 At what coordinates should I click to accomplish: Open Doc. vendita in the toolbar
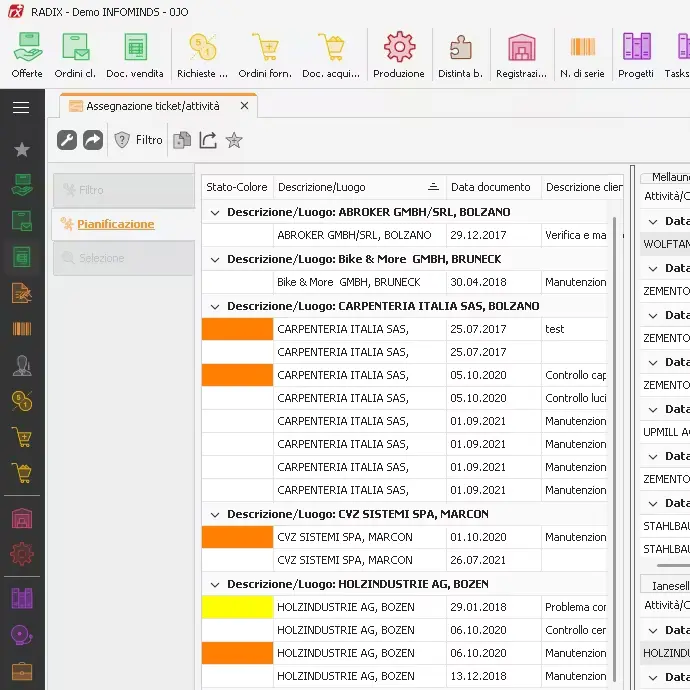coord(135,55)
